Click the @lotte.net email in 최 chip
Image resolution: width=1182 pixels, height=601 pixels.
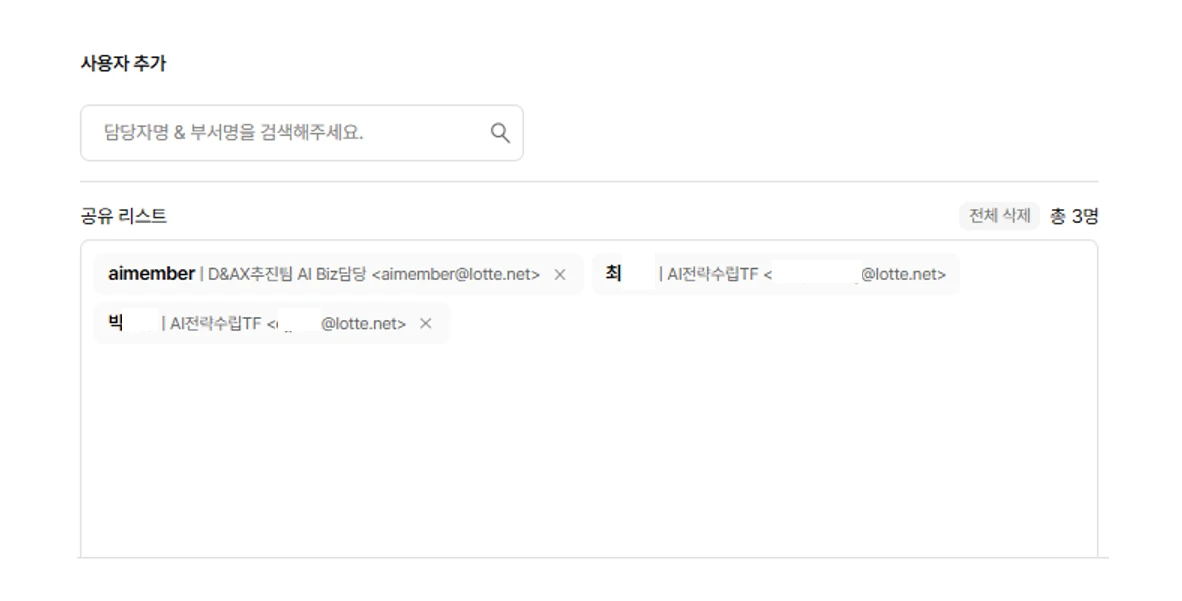[x=902, y=274]
